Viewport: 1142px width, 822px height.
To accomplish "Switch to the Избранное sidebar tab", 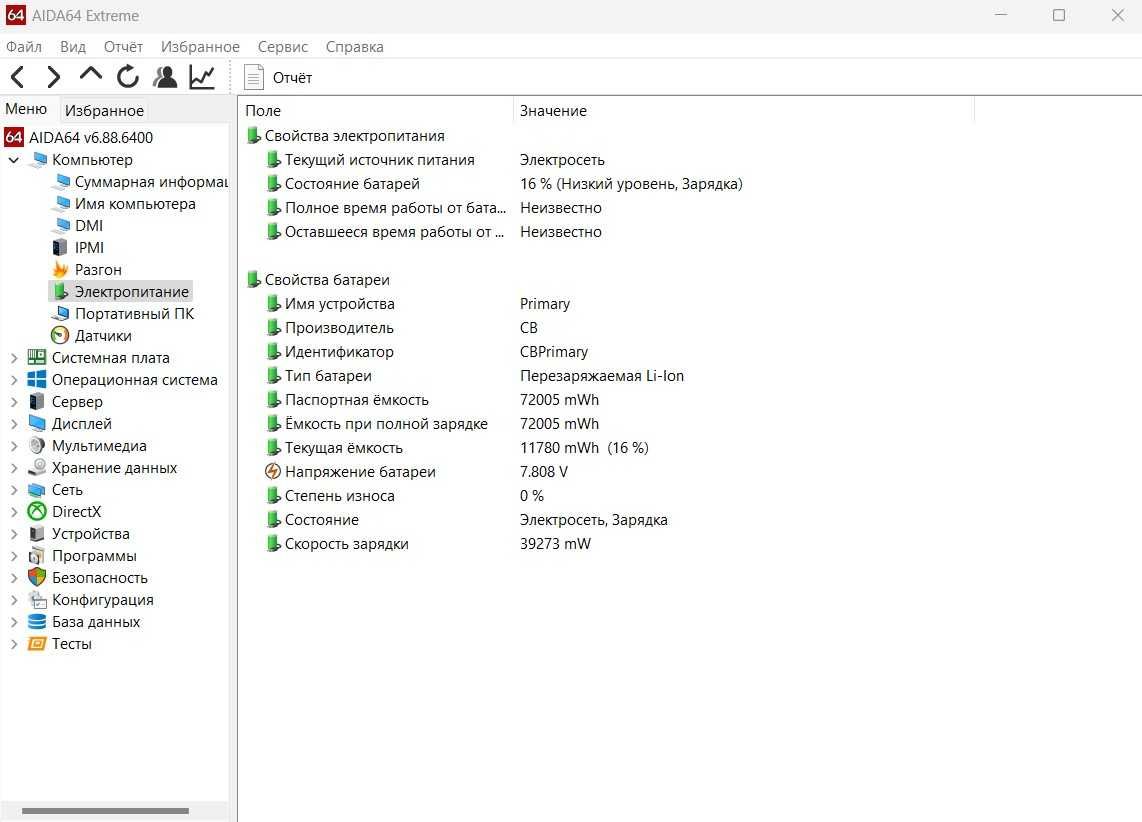I will point(104,111).
